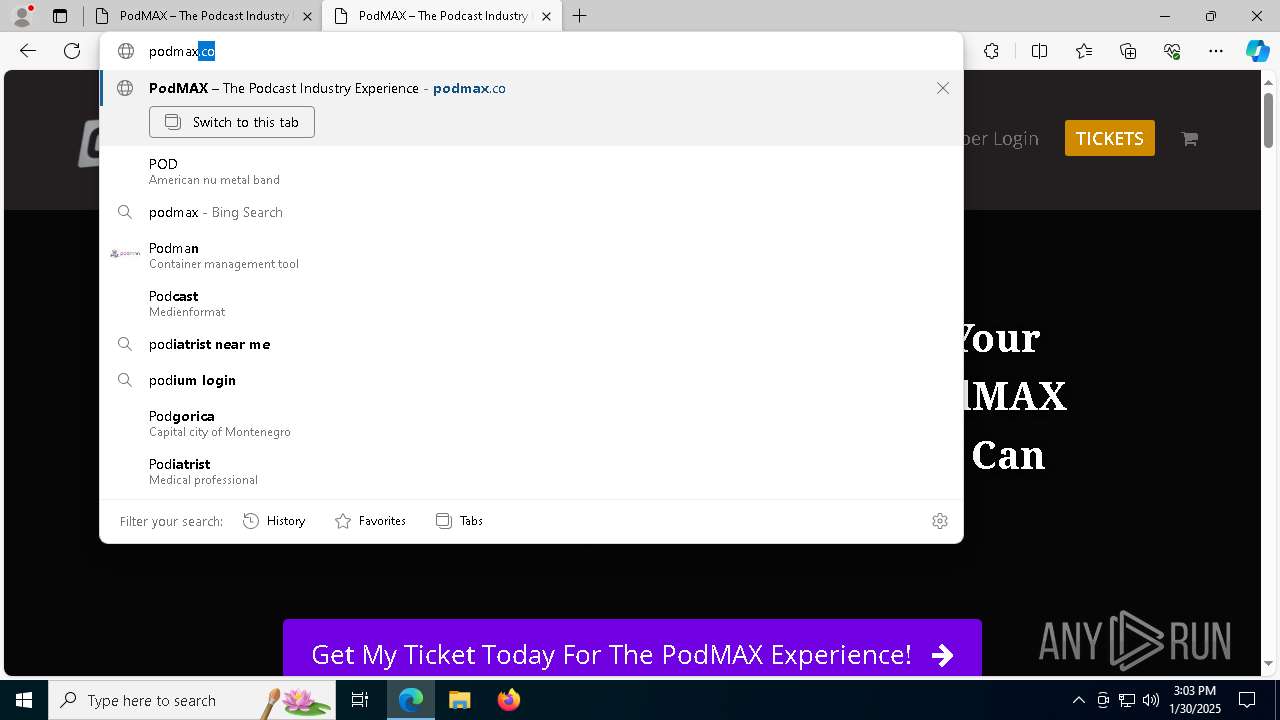
Task: Switch to the first PodMAX tab
Action: coord(202,16)
